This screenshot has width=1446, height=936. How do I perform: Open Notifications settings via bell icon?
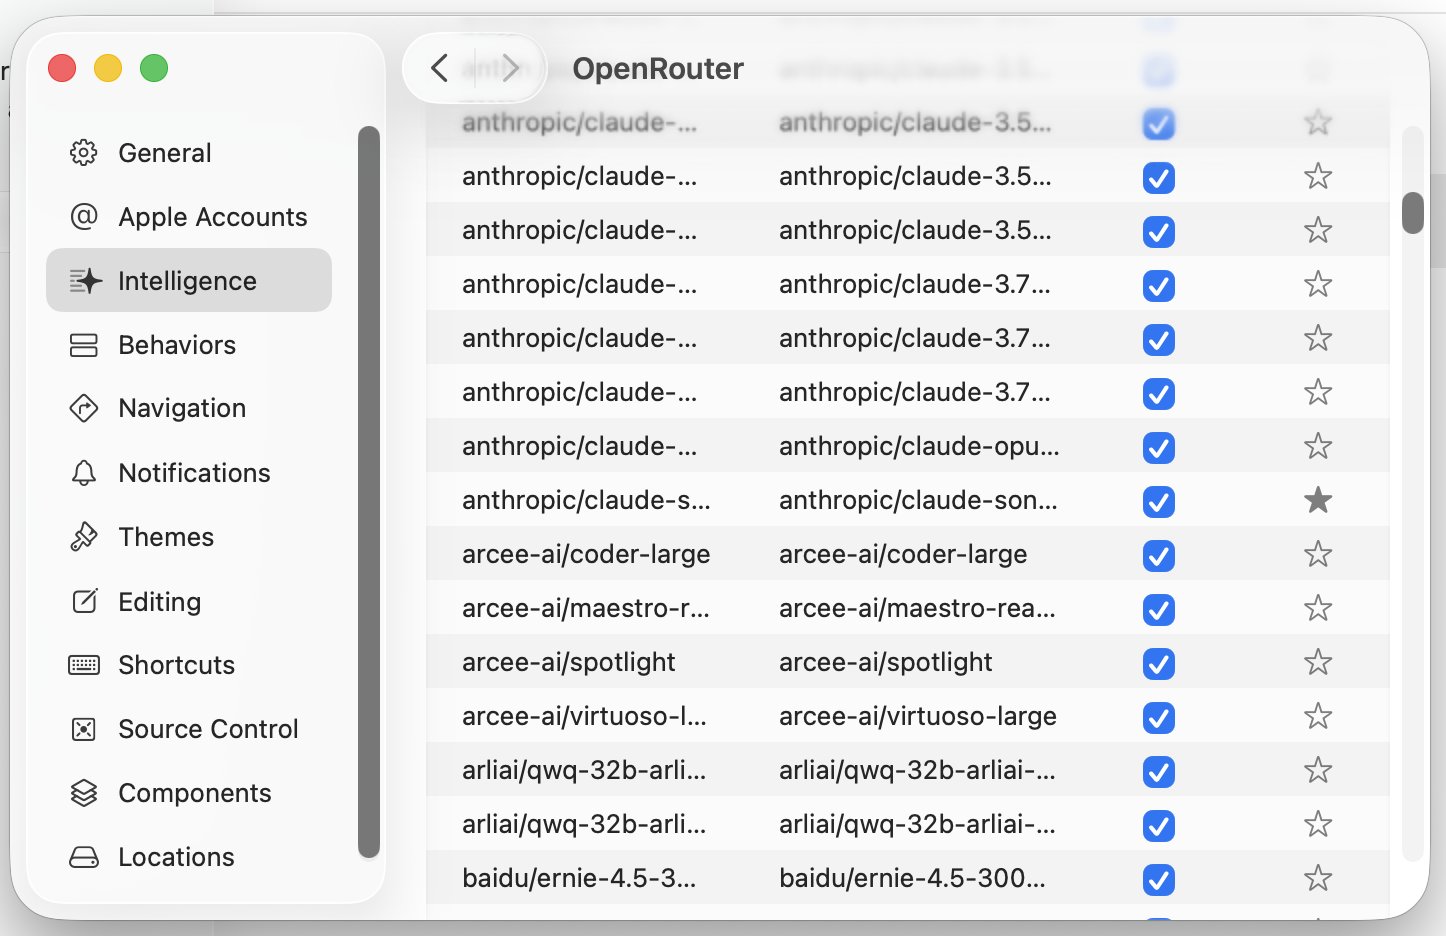click(84, 472)
